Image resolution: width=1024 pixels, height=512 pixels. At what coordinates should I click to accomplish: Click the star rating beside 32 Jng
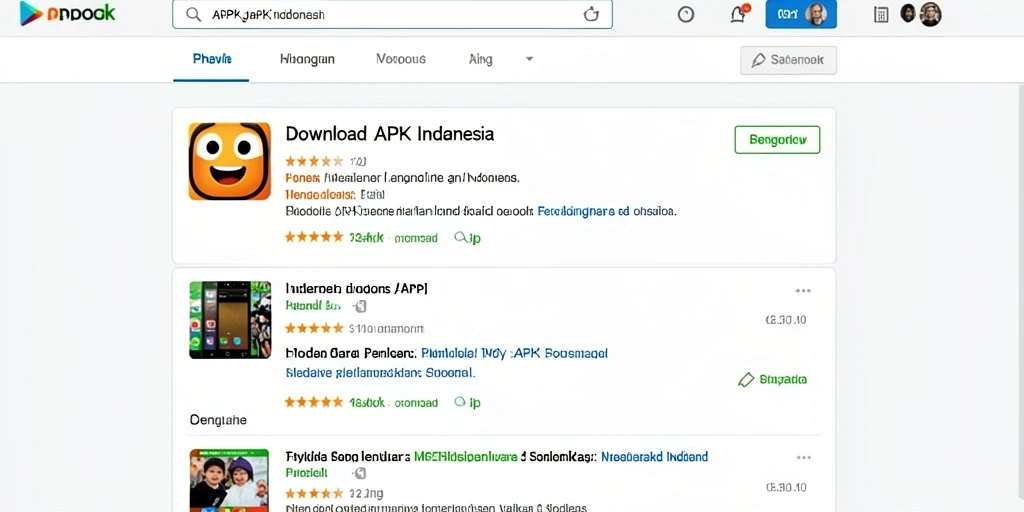(x=314, y=493)
